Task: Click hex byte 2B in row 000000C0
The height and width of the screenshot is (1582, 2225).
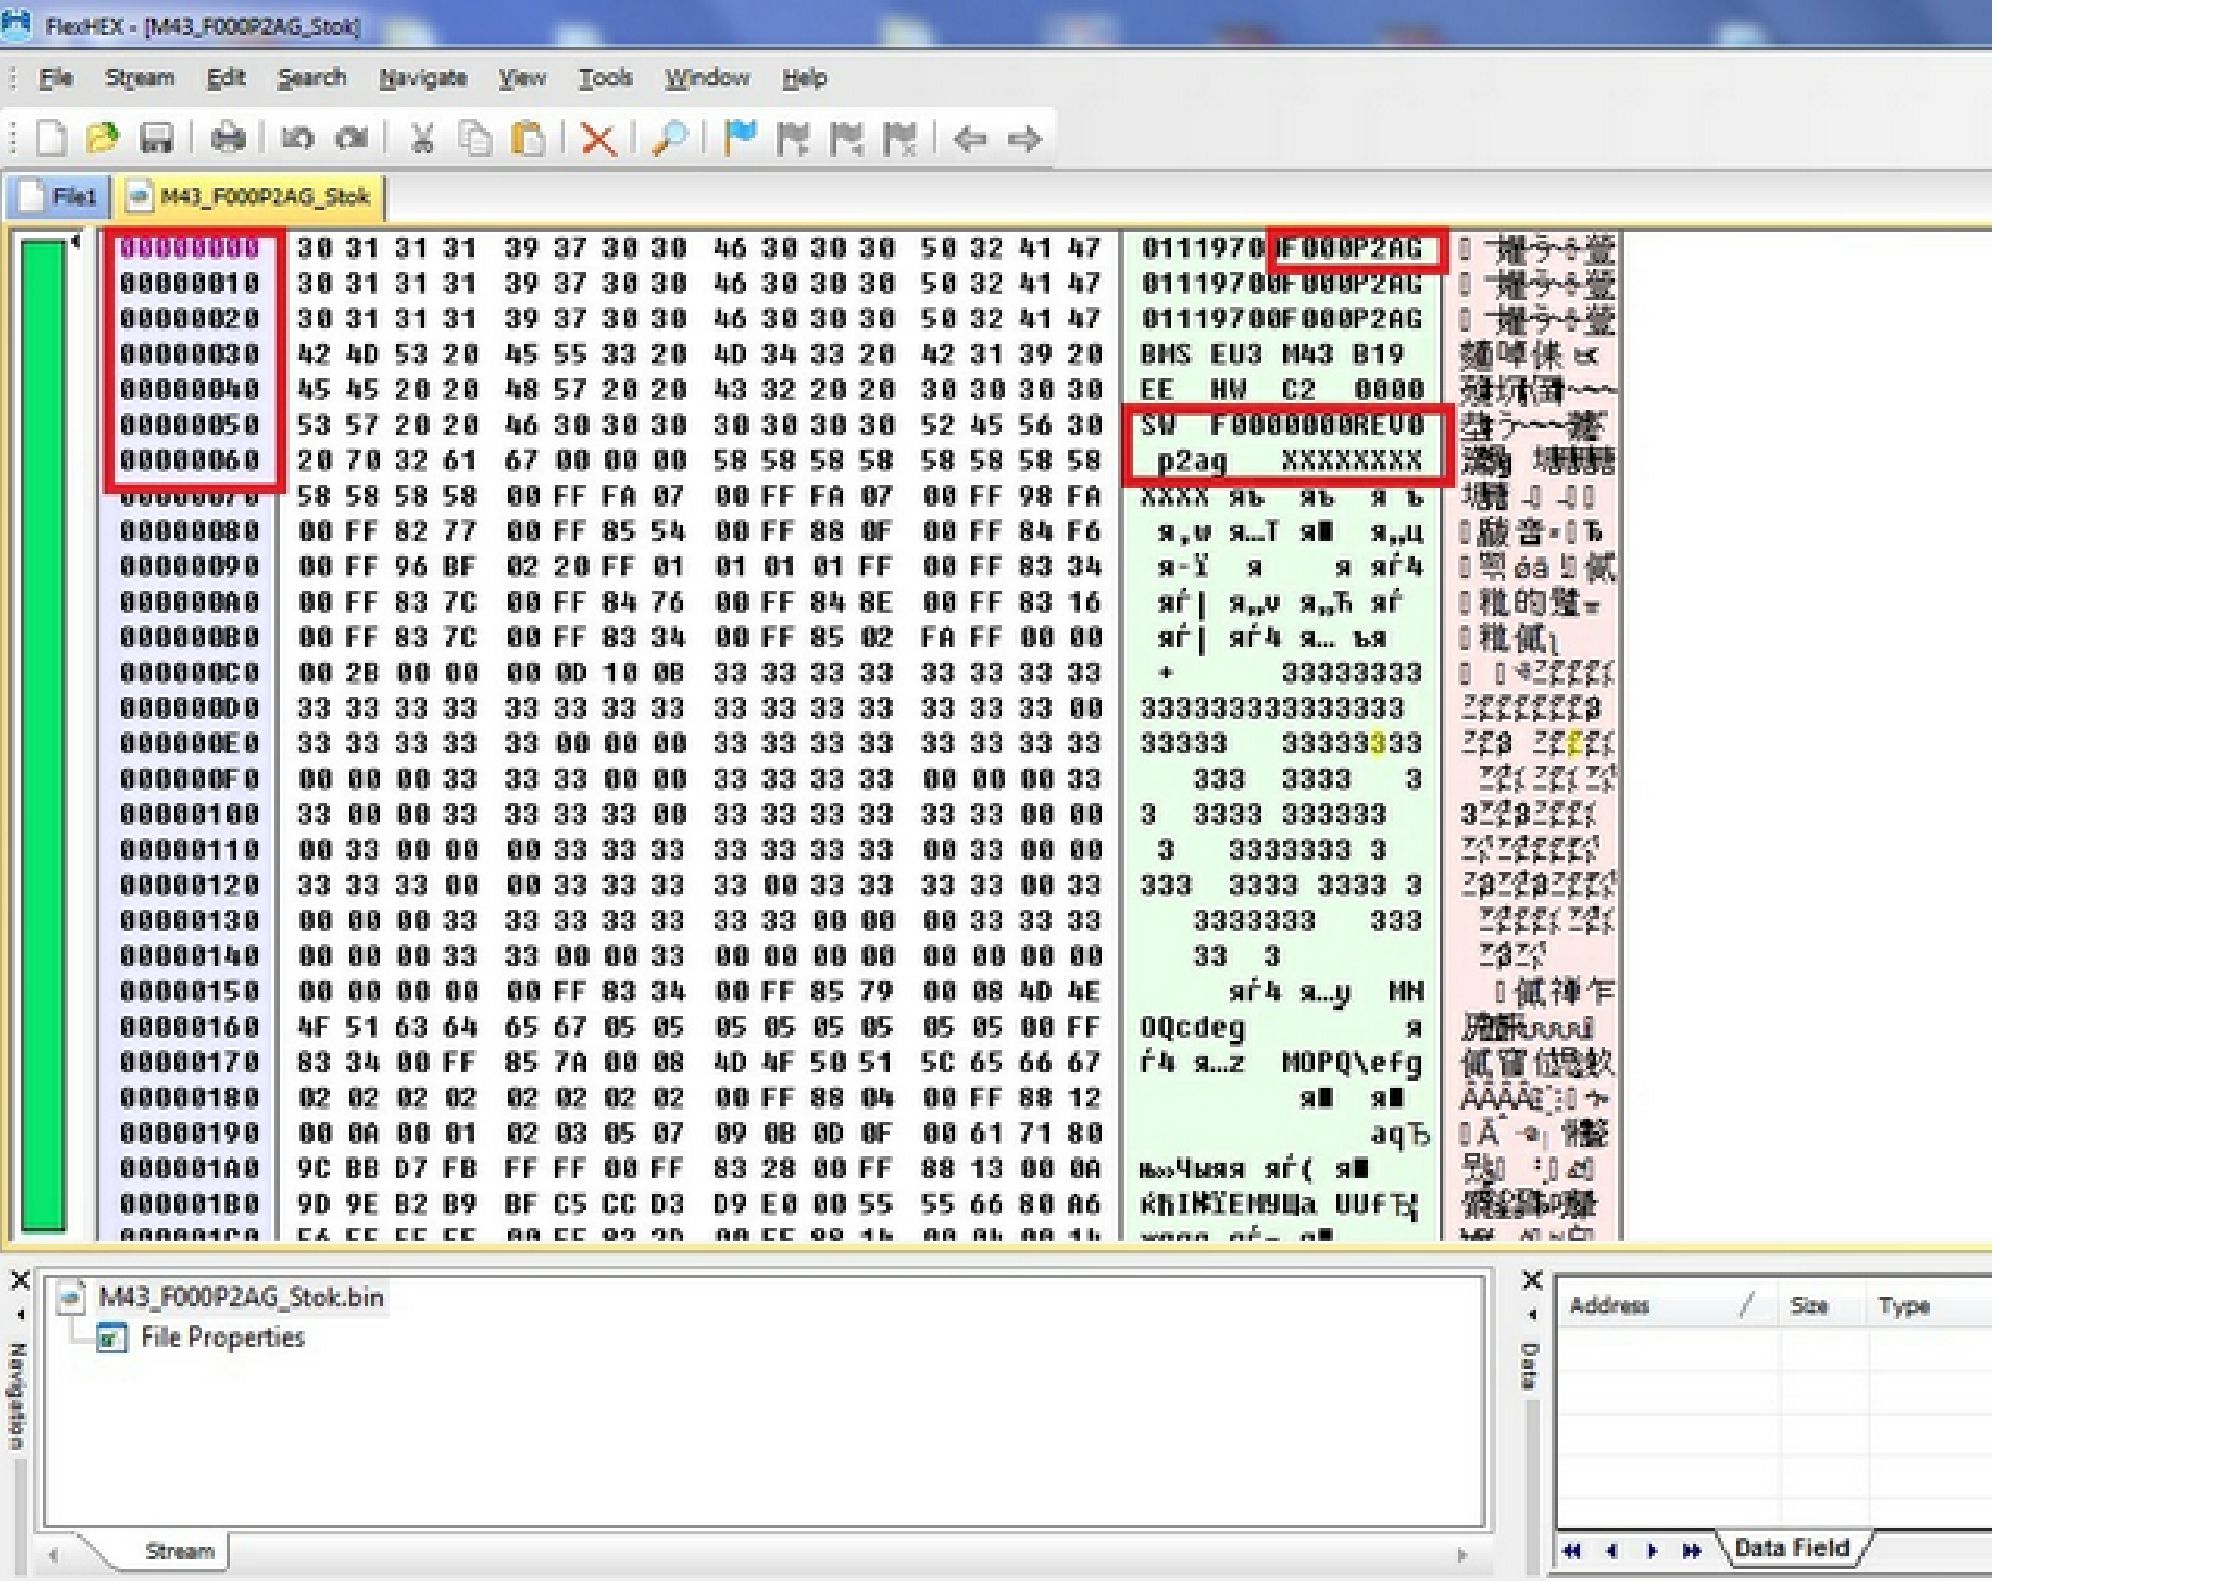Action: point(363,673)
